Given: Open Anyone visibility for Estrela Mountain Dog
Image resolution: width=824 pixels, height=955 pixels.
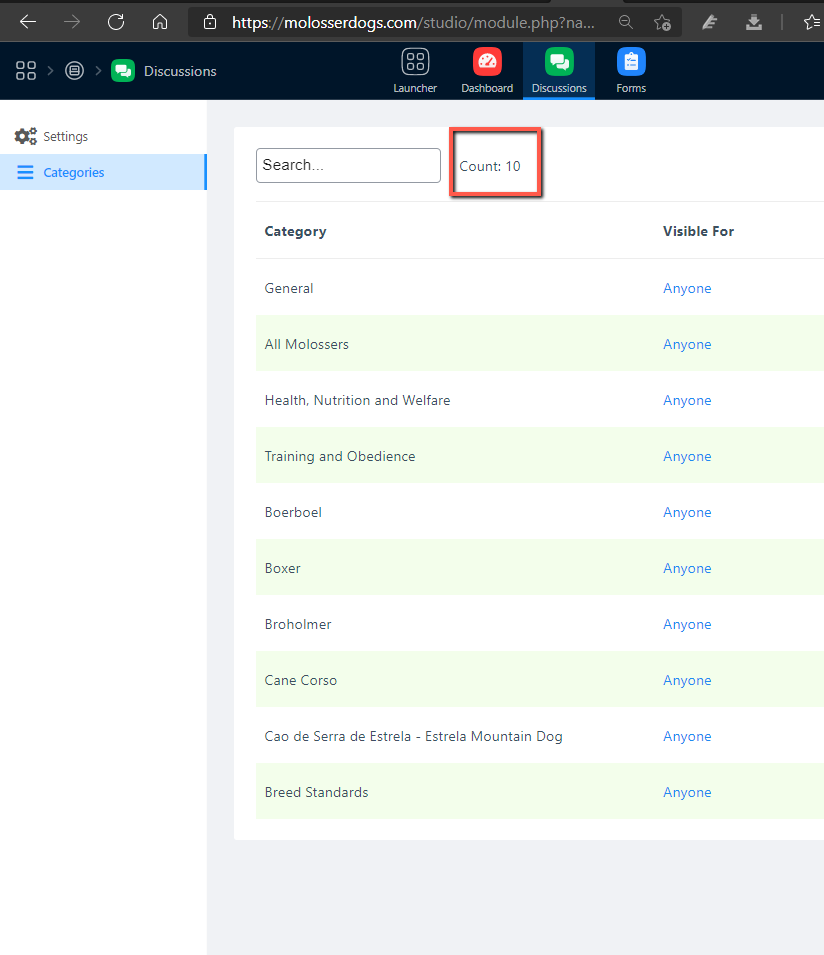Looking at the screenshot, I should tap(687, 736).
